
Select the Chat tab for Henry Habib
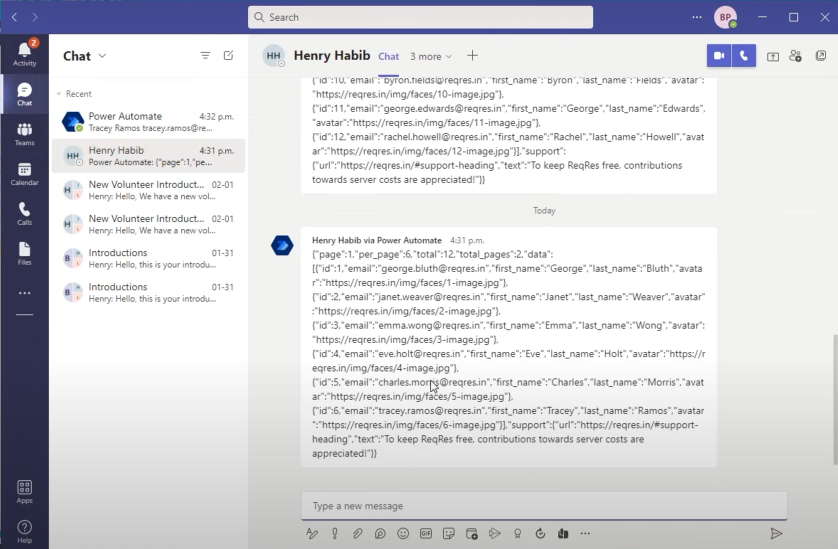(x=389, y=56)
